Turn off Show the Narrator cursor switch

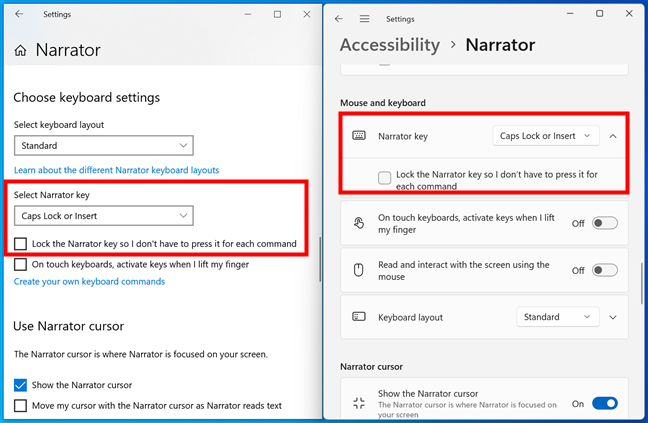pyautogui.click(x=605, y=403)
